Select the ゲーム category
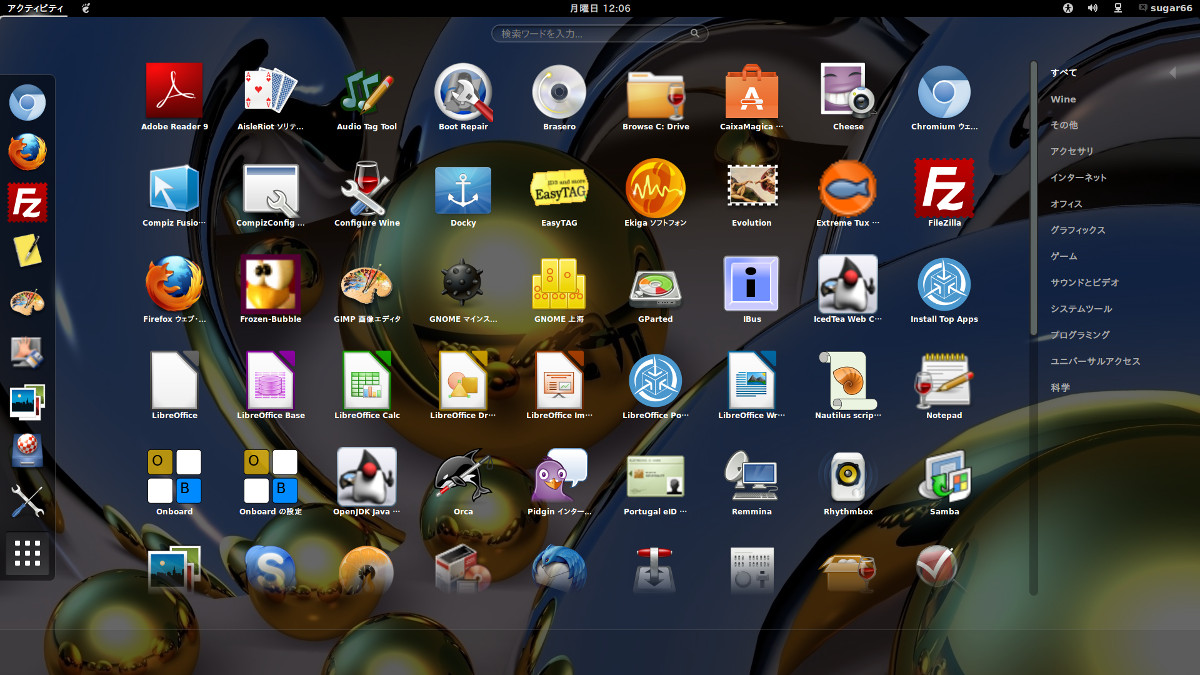 click(x=1064, y=256)
